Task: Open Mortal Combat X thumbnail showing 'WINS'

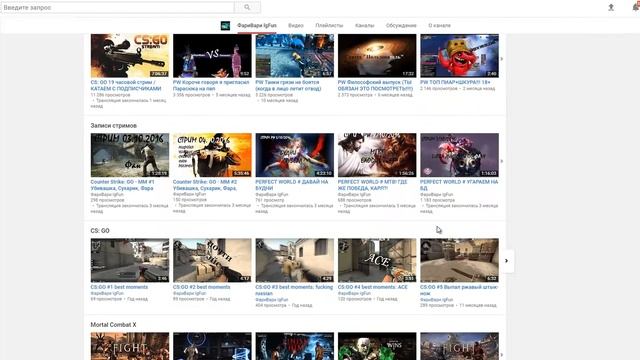Action: point(377,347)
